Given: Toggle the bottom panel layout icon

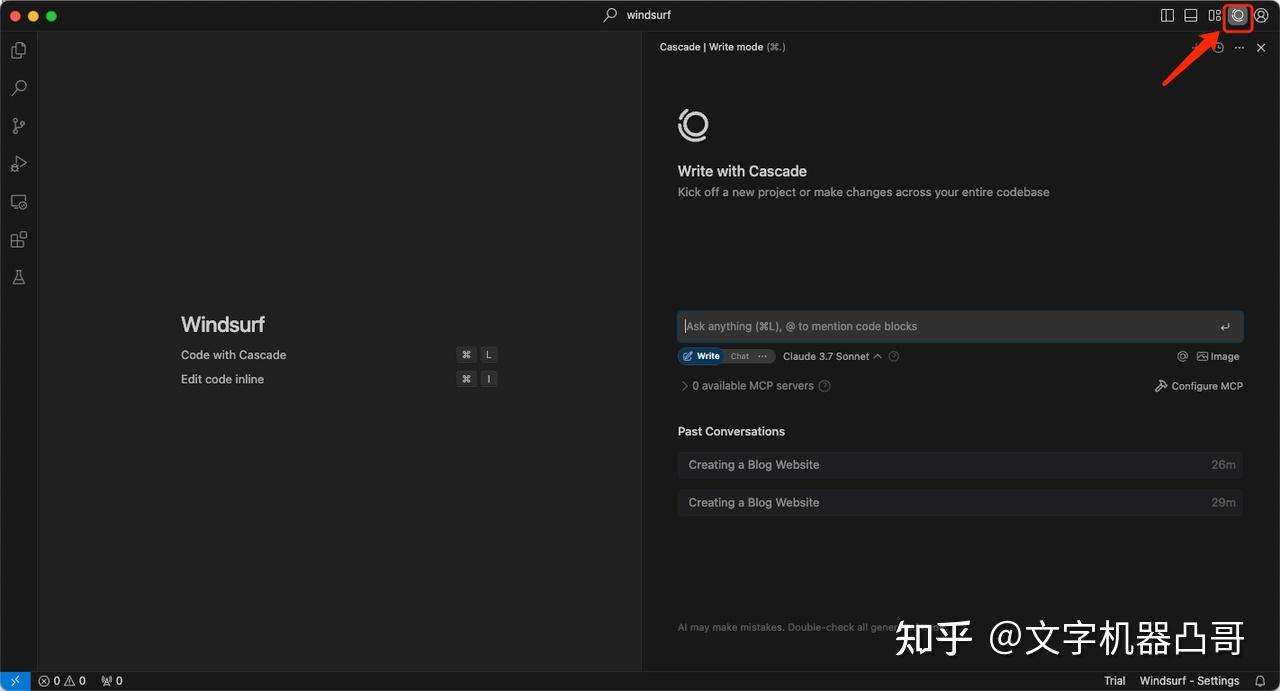Looking at the screenshot, I should [1191, 15].
